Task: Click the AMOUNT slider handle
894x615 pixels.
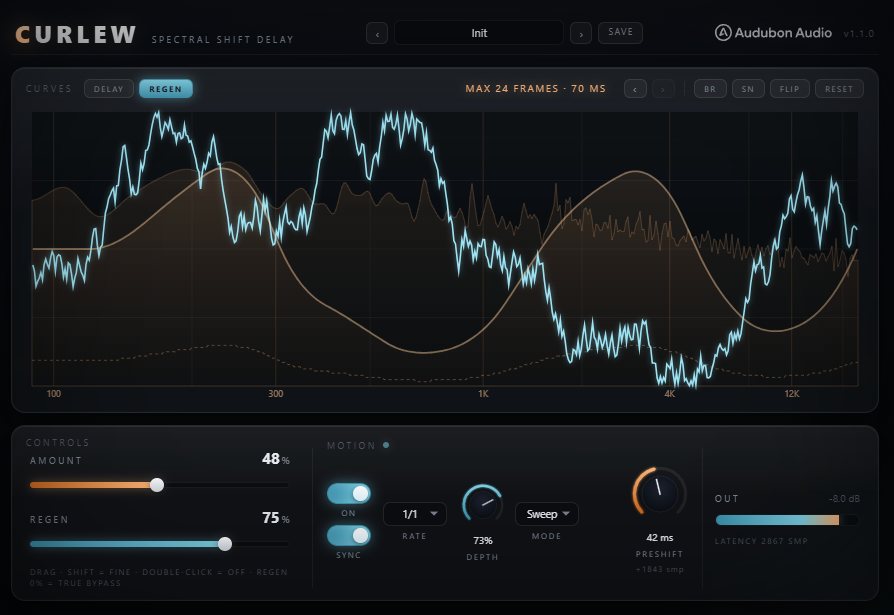Action: point(157,485)
